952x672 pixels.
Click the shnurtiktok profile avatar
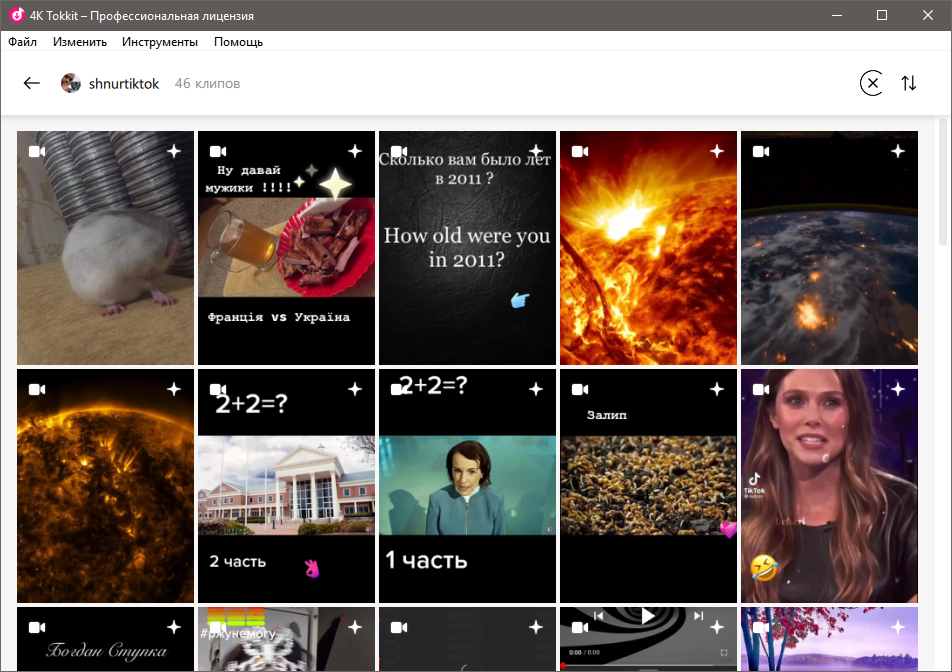click(71, 83)
